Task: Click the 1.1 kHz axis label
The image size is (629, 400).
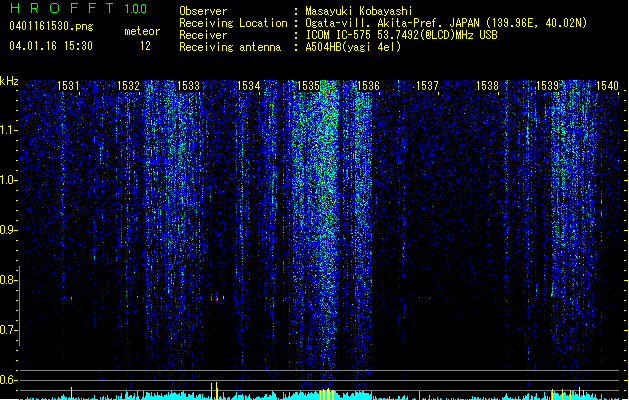Action: tap(8, 130)
